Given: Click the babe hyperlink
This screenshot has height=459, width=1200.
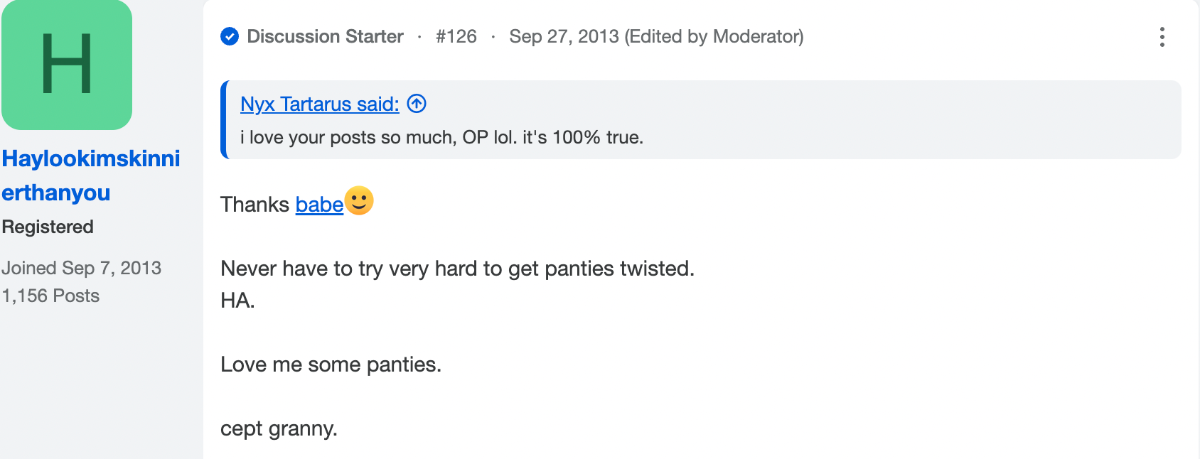Looking at the screenshot, I should point(320,204).
